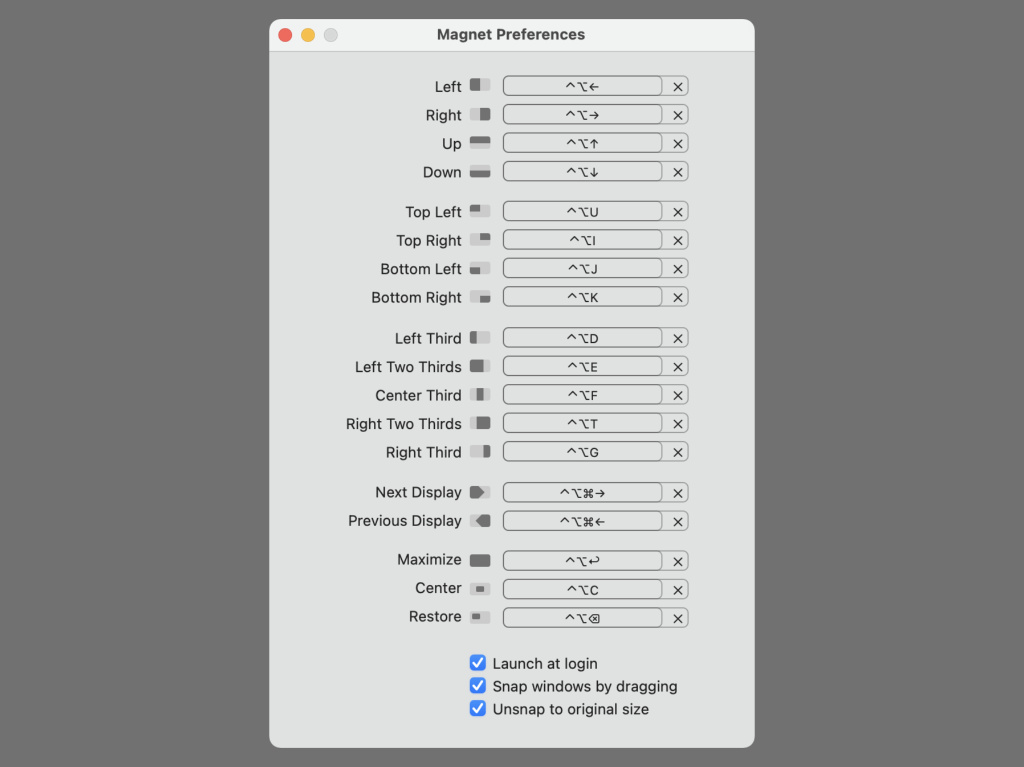Change the Right Third shortcut field
Image resolution: width=1024 pixels, height=767 pixels.
[582, 452]
